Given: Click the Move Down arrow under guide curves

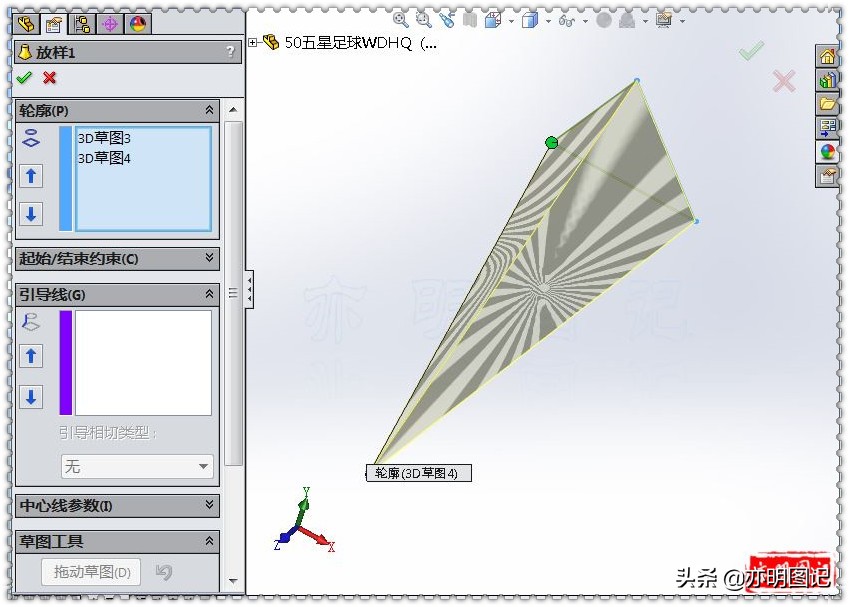Looking at the screenshot, I should [30, 397].
